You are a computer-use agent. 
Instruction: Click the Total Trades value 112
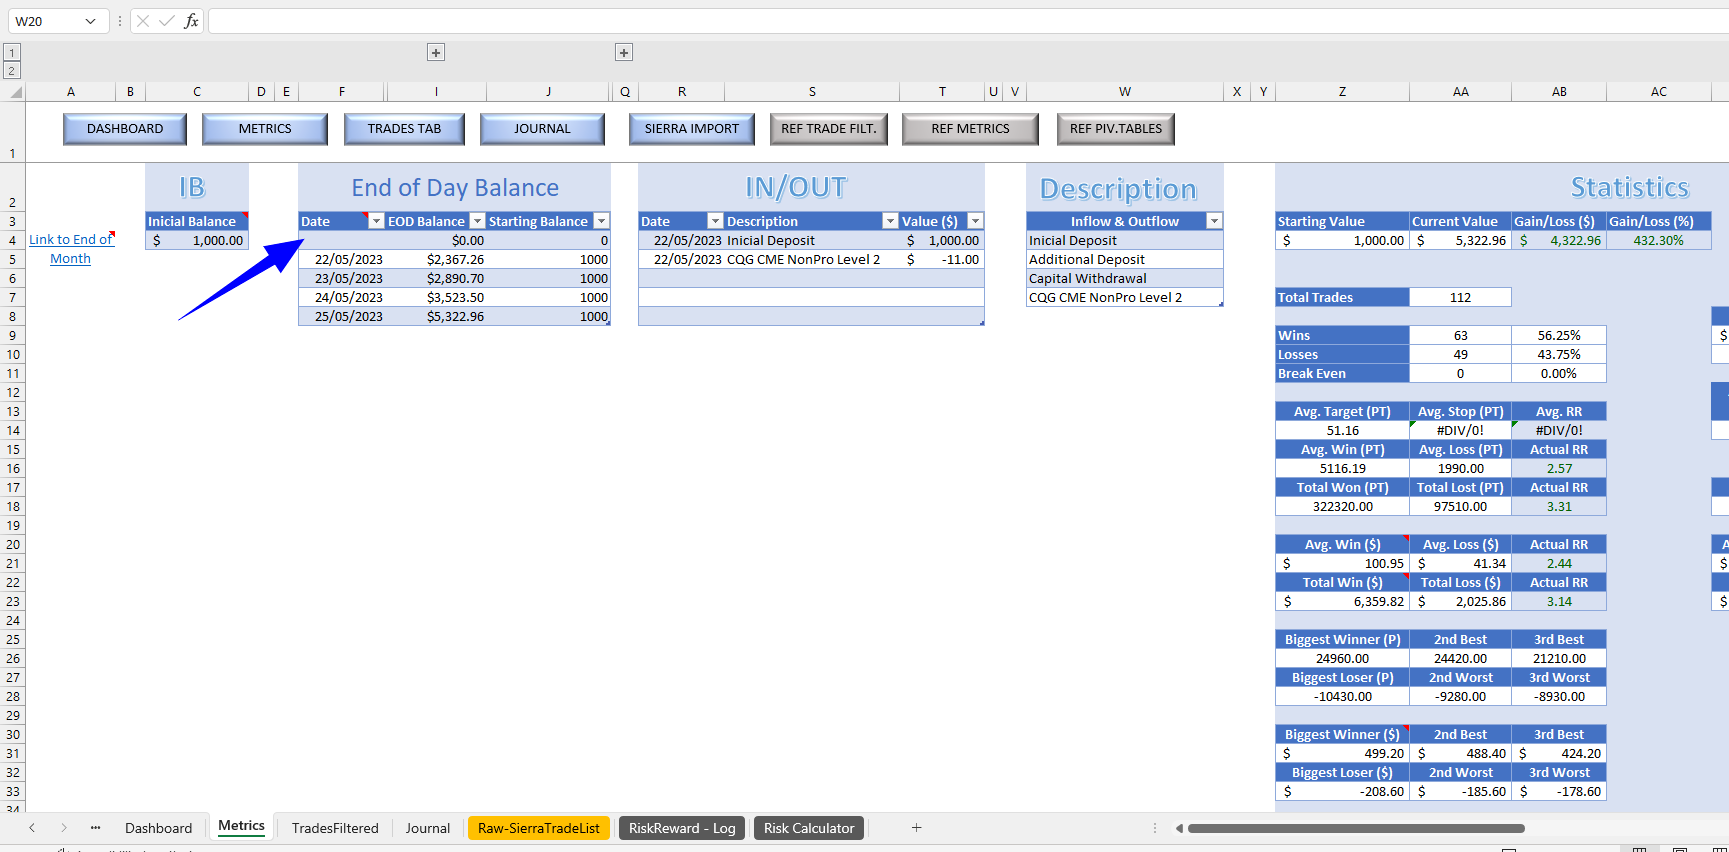click(1460, 297)
